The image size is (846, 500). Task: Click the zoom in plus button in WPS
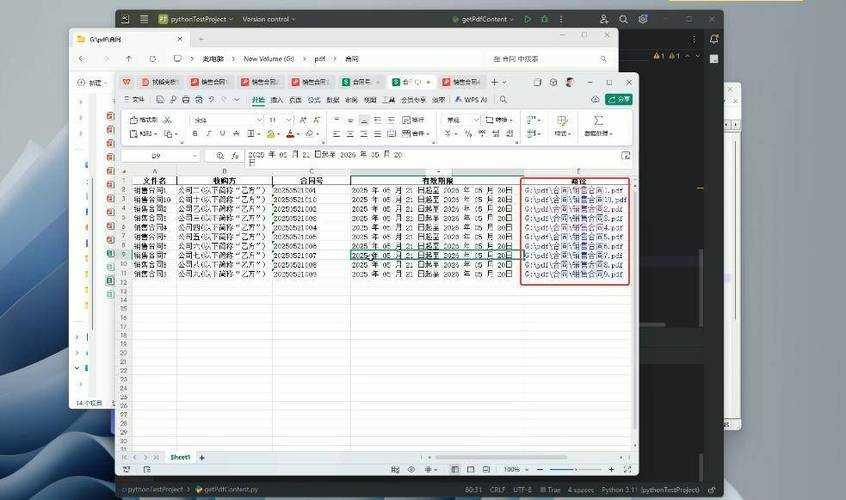pos(611,470)
